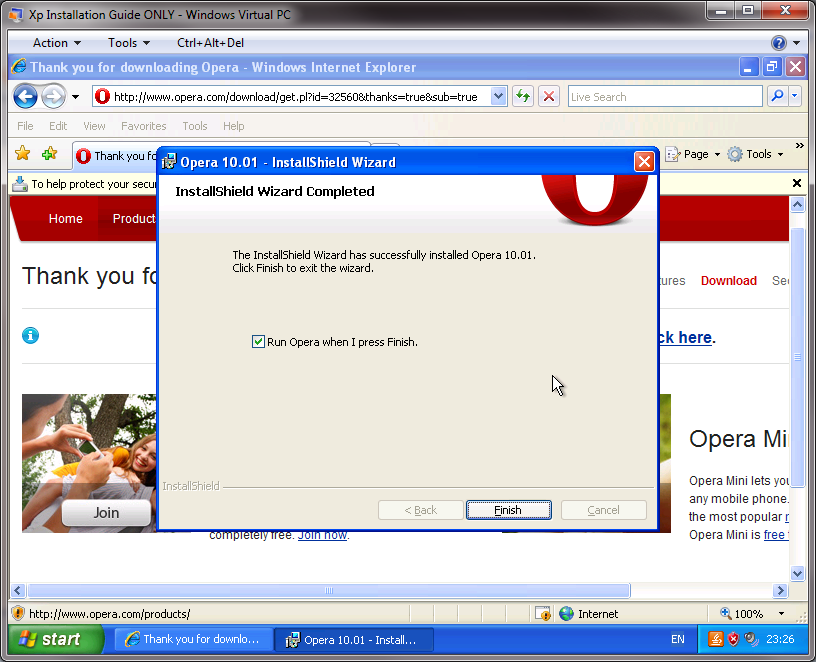
Task: Click the Live Search magnifier icon
Action: pos(777,96)
